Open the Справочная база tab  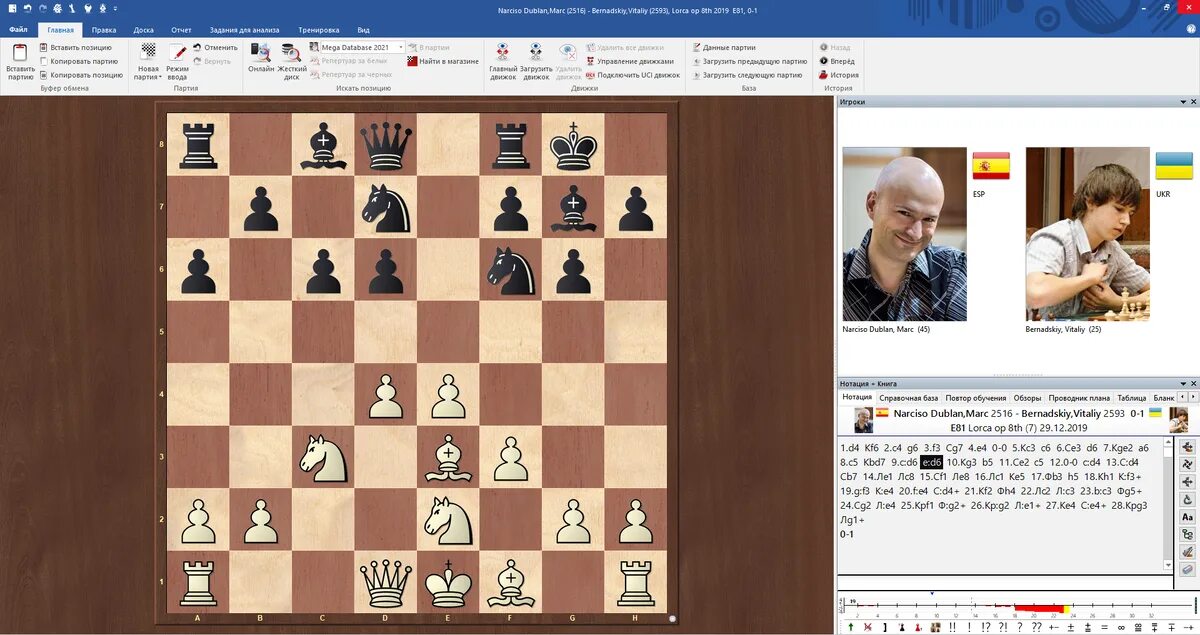[908, 398]
